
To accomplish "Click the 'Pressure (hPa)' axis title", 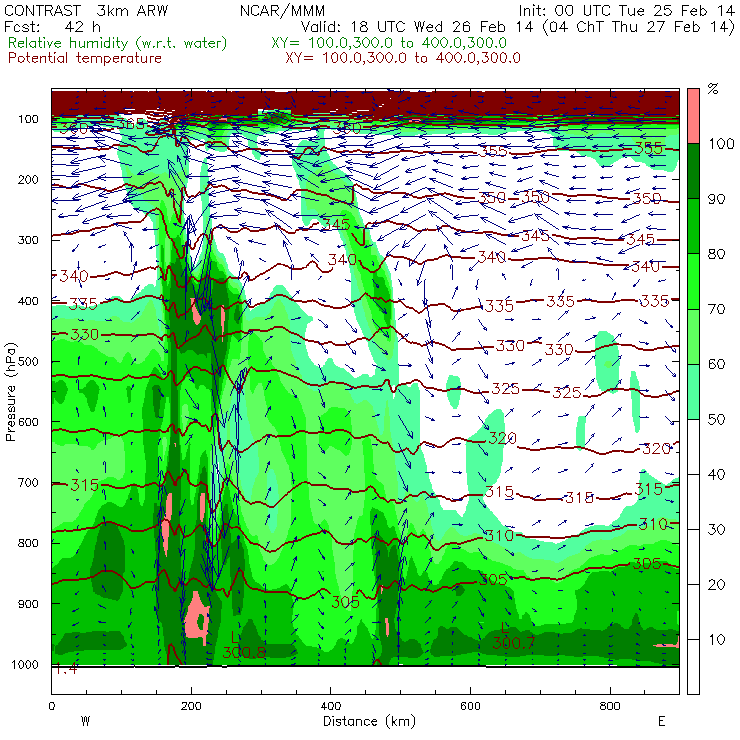I will click(10, 392).
